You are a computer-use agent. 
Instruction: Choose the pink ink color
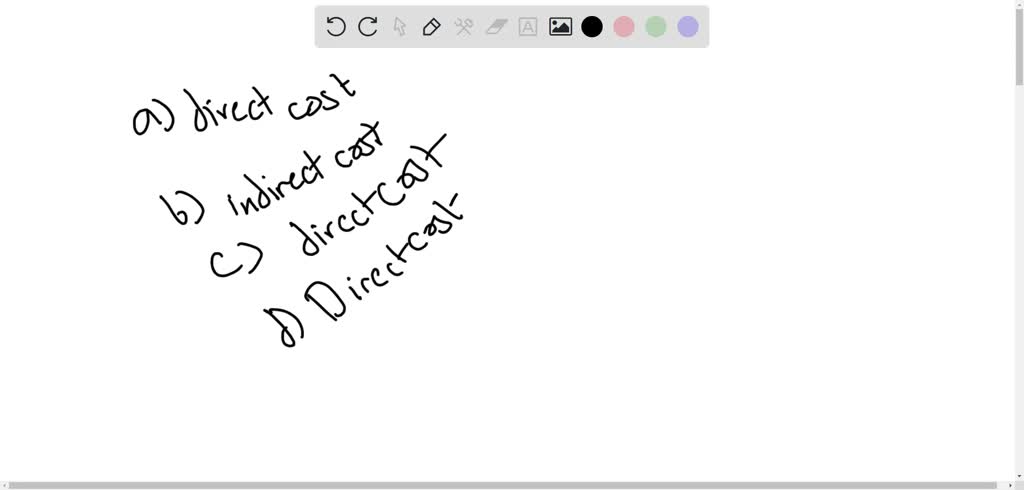[x=624, y=27]
